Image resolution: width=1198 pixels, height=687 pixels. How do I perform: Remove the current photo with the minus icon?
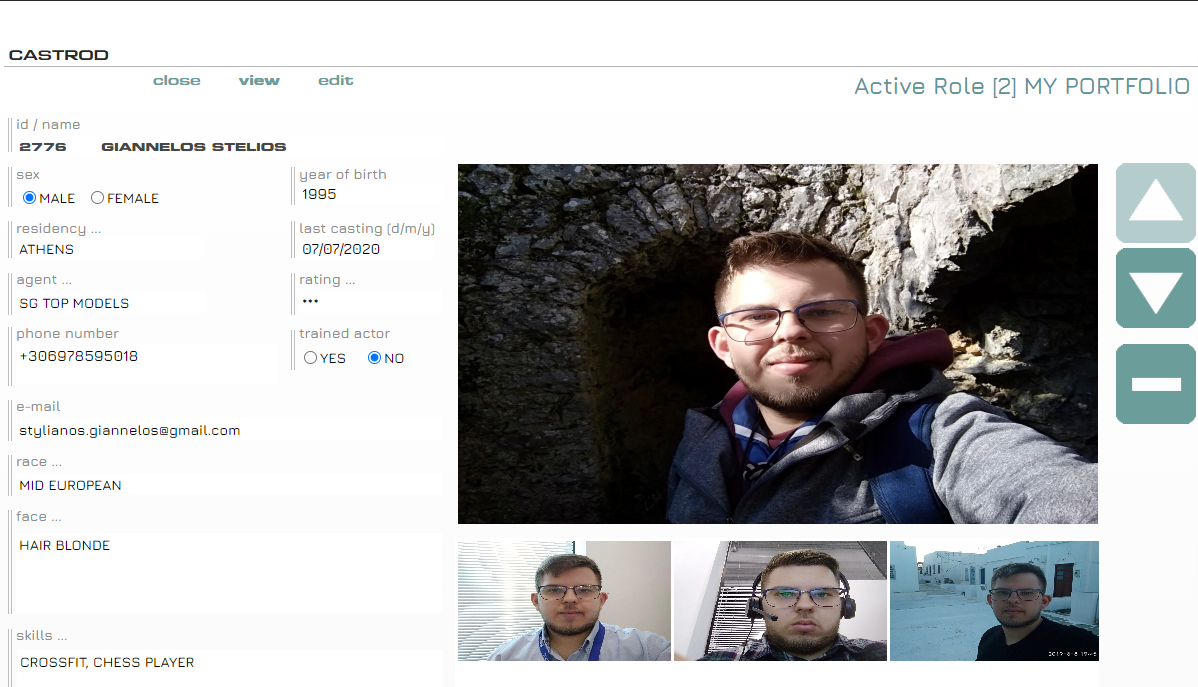tap(1155, 383)
